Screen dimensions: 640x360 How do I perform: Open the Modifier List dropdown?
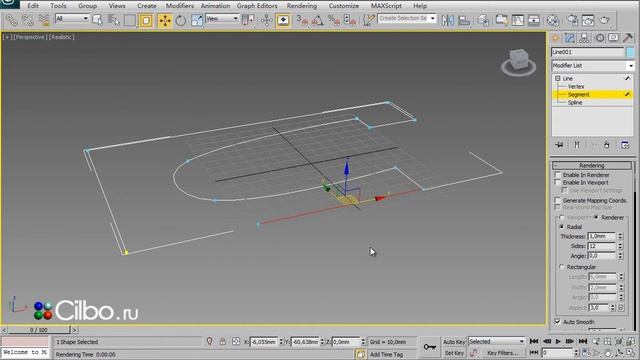(x=593, y=66)
